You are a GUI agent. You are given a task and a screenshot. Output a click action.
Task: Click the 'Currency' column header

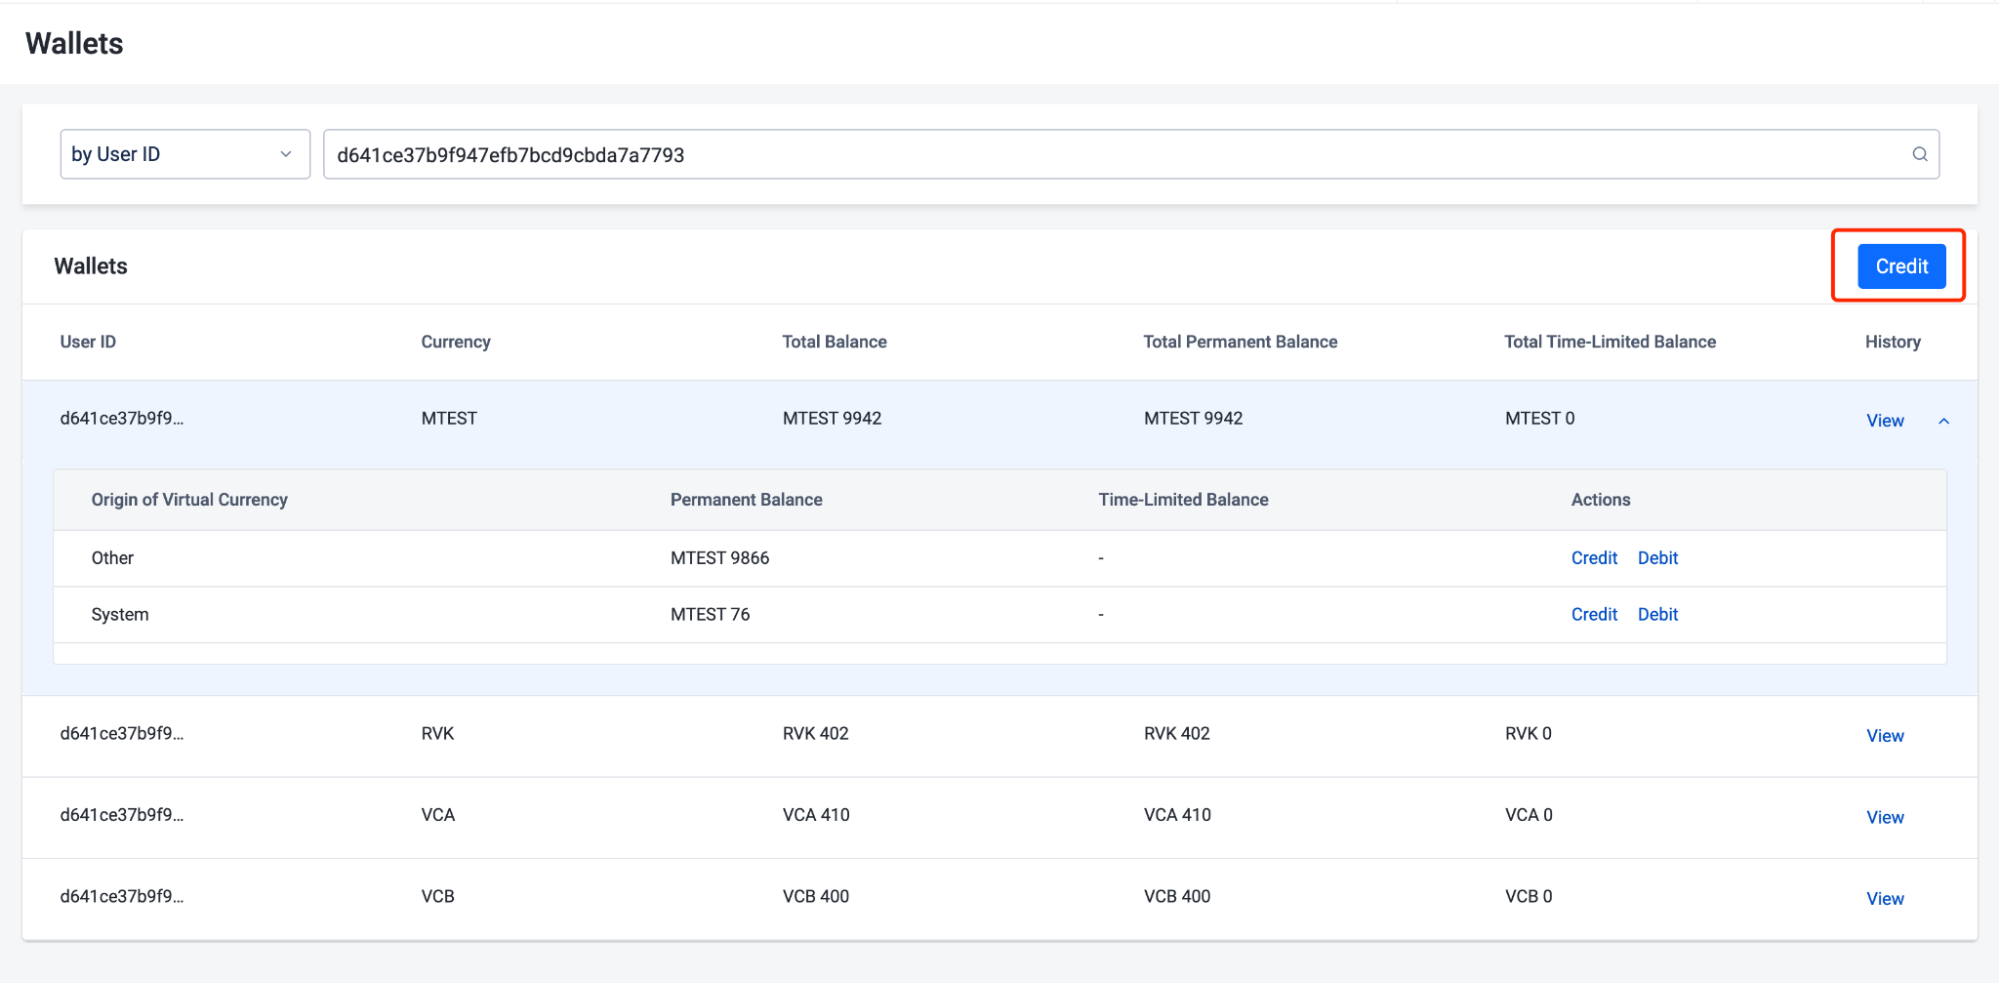[x=456, y=342]
